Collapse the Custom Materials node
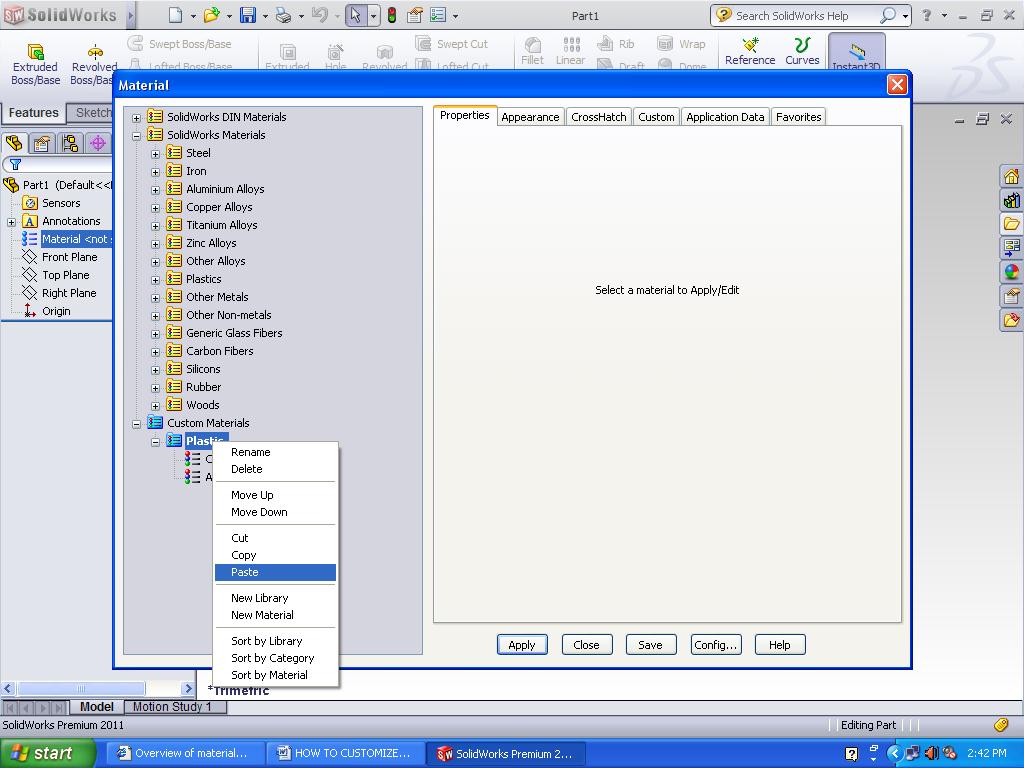 [x=137, y=423]
